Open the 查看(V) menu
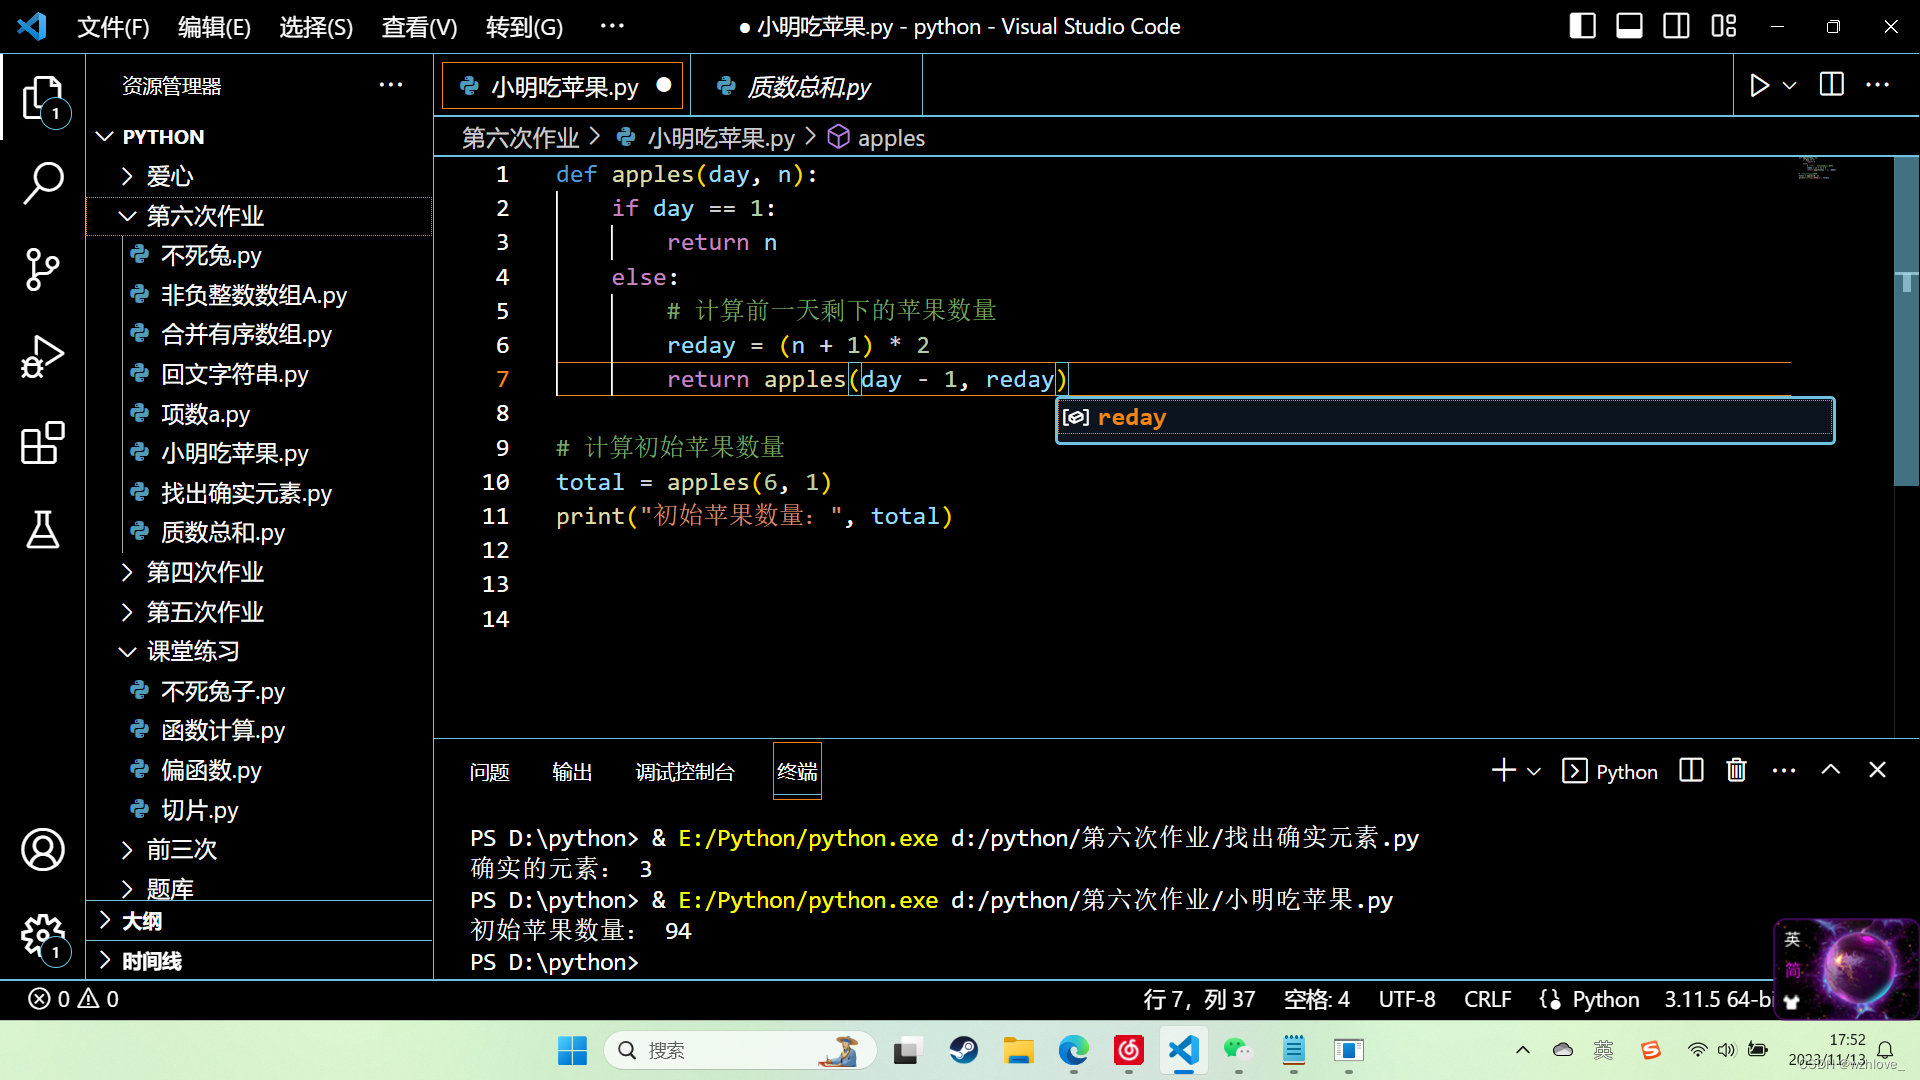Screen dimensions: 1920x1080 (x=419, y=27)
